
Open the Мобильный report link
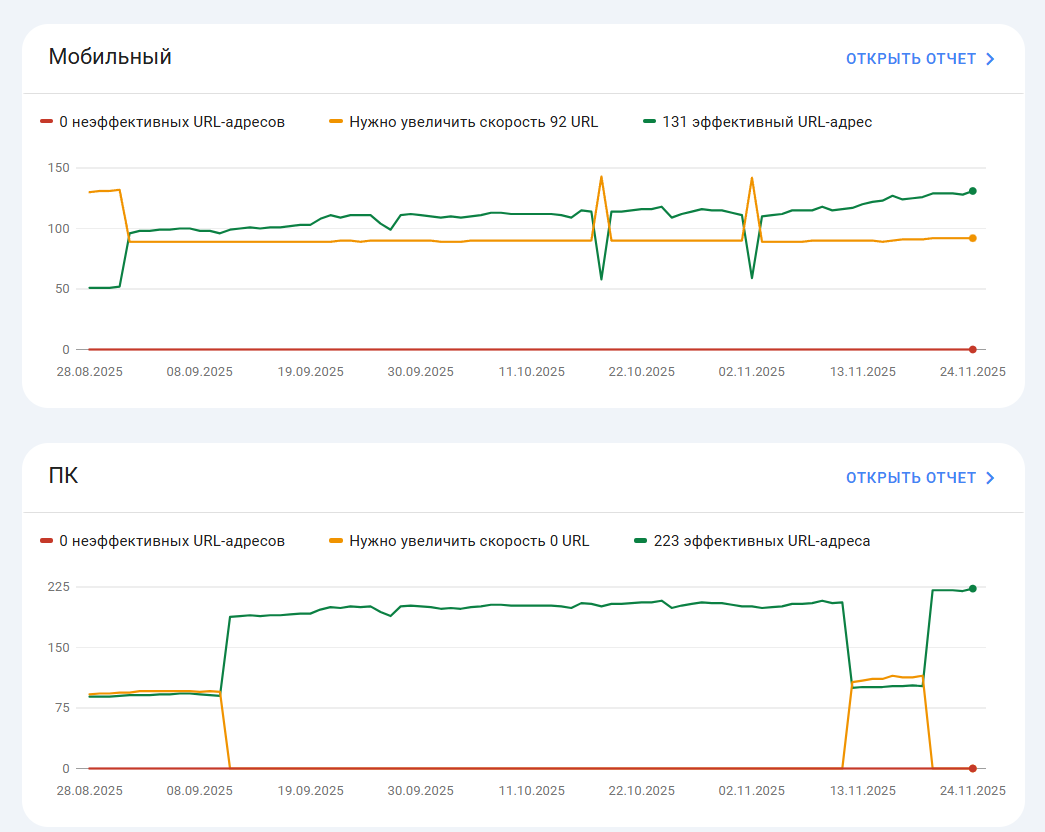910,59
